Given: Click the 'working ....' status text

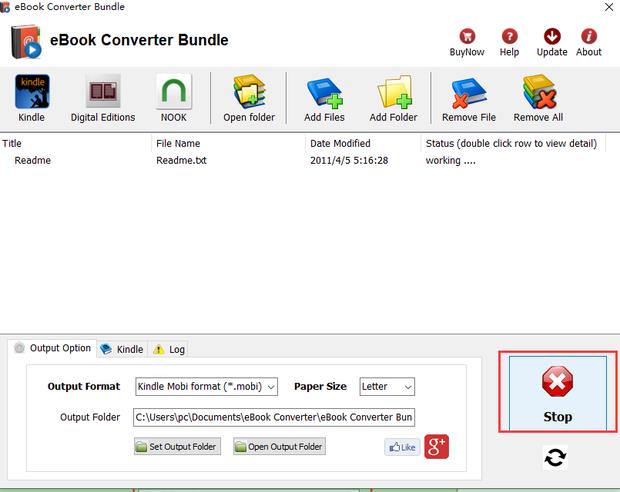Looking at the screenshot, I should point(450,161).
